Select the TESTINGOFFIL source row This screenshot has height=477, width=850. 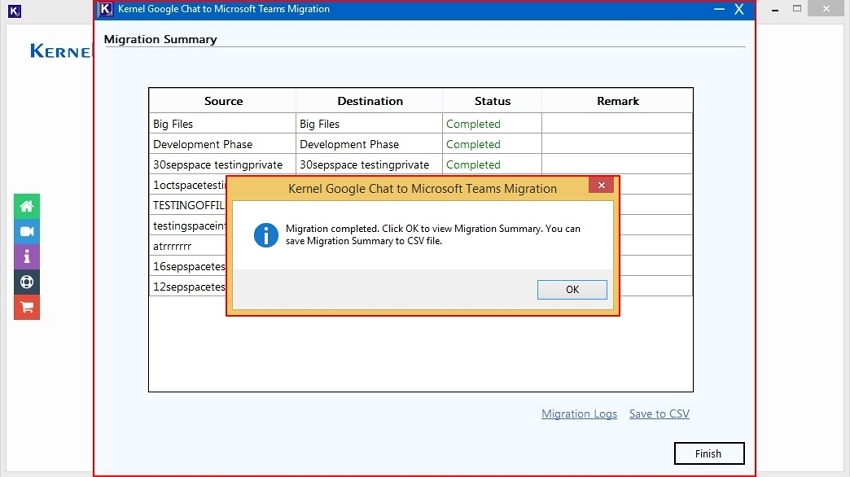[x=188, y=205]
